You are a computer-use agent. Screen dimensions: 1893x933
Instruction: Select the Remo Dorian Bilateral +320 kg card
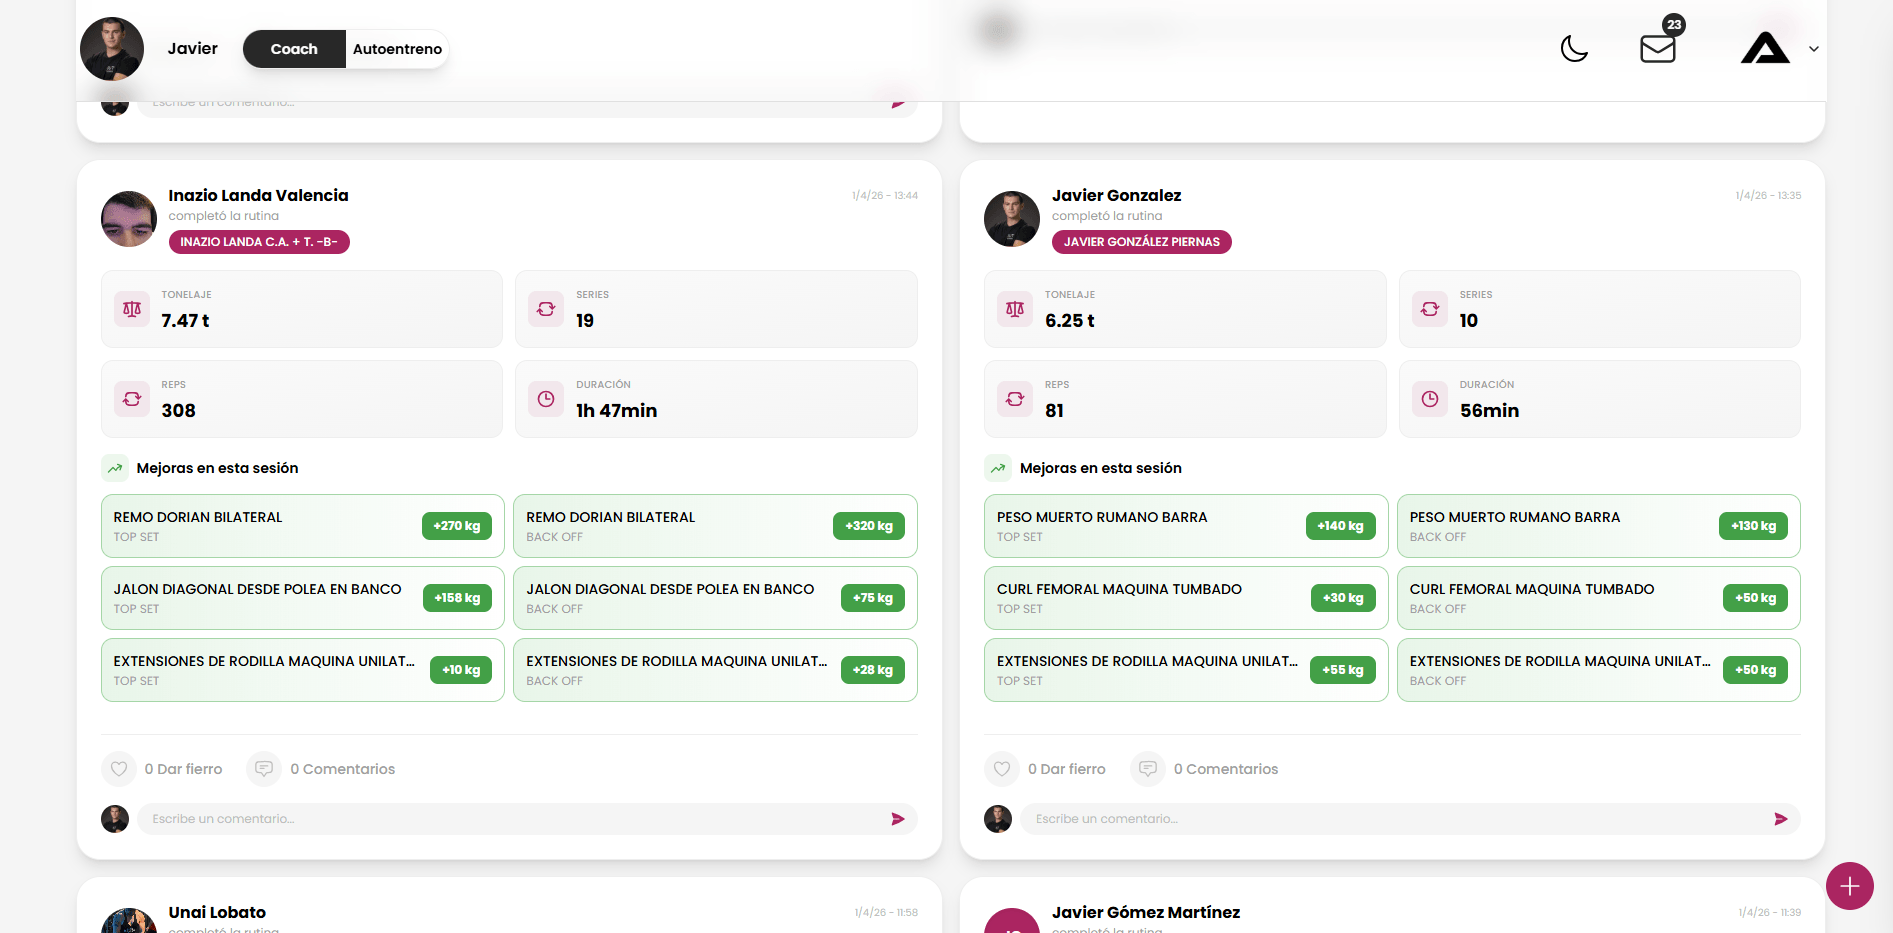tap(715, 526)
